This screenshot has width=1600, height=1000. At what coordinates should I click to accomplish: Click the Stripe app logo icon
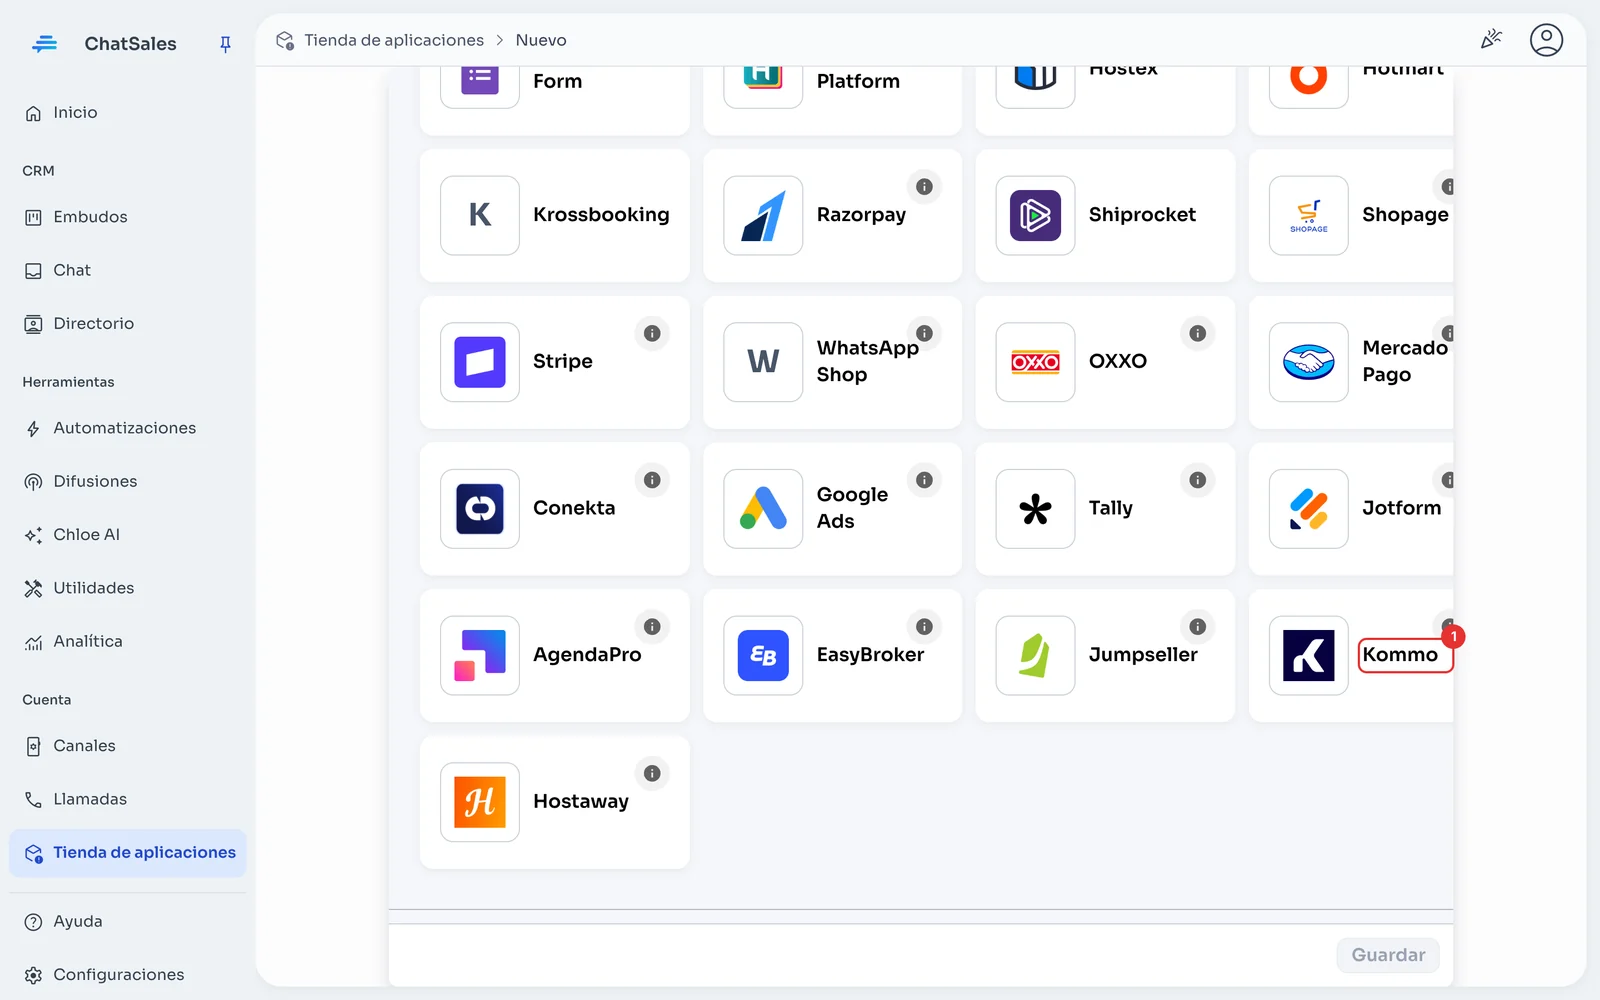pos(480,362)
